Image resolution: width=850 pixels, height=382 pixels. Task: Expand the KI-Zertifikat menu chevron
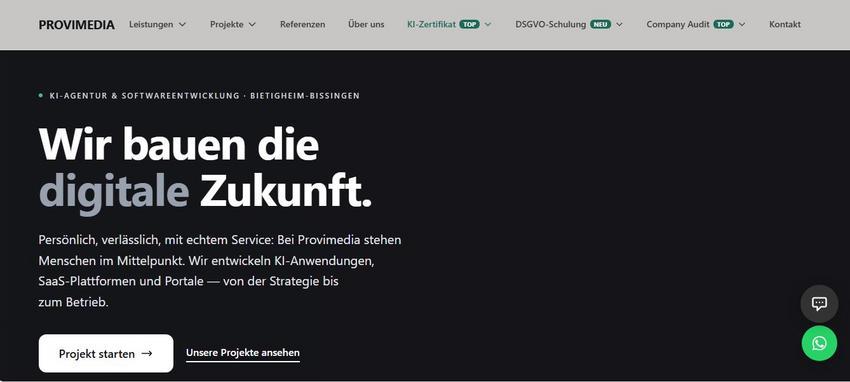tap(488, 24)
